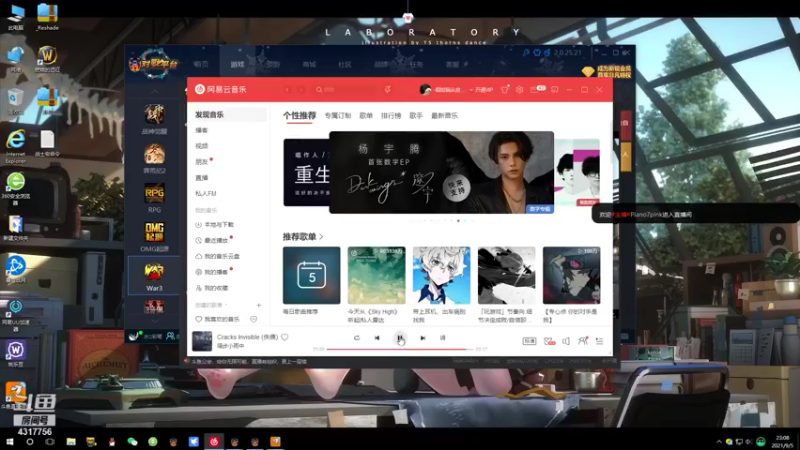Select the 个性推荐 tab
Screen dimensions: 800x450
click(x=299, y=116)
